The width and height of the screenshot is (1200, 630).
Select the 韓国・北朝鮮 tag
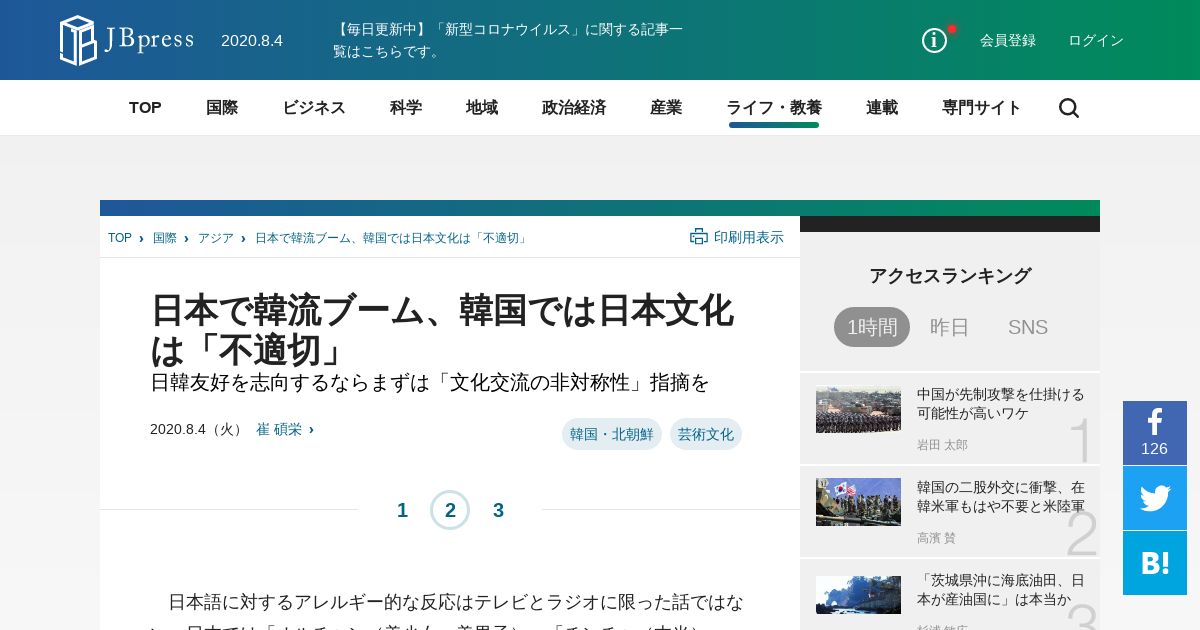coord(612,434)
